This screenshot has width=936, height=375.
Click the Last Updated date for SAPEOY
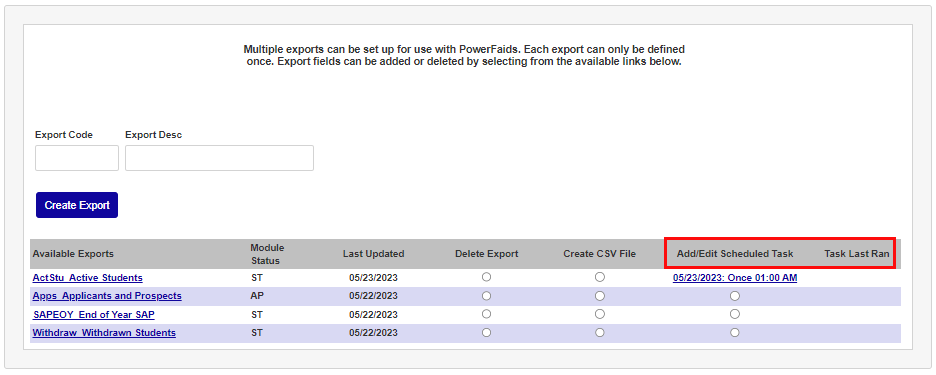(x=374, y=315)
